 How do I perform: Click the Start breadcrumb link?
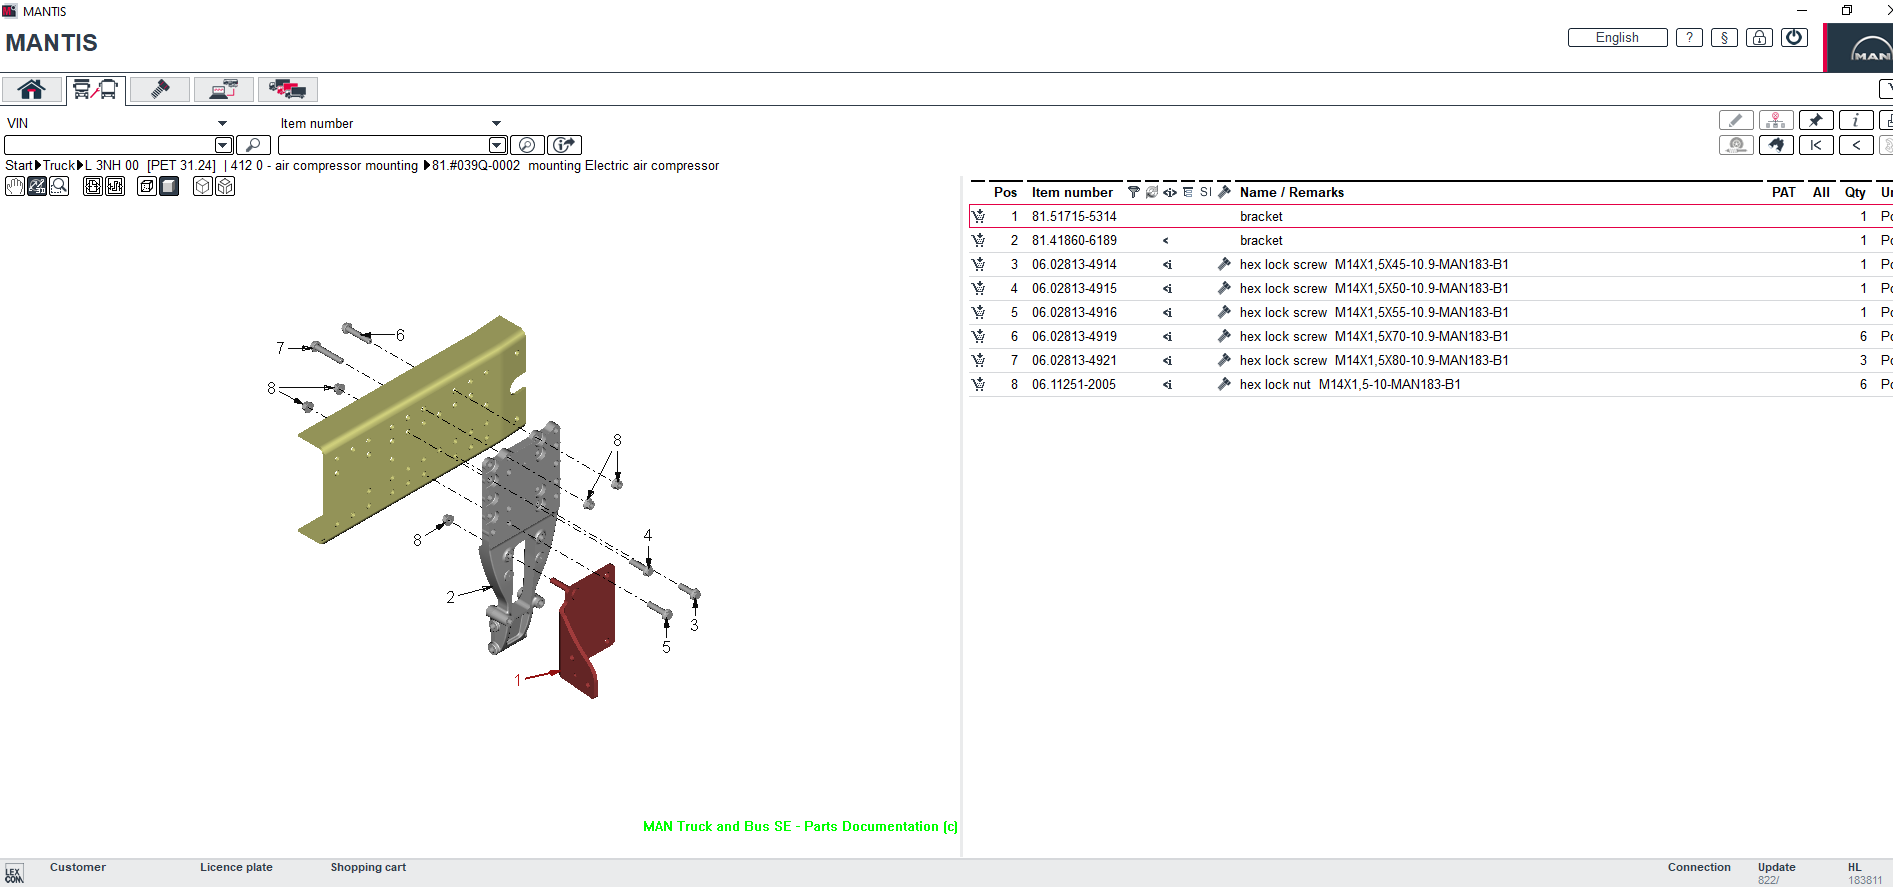tap(19, 166)
